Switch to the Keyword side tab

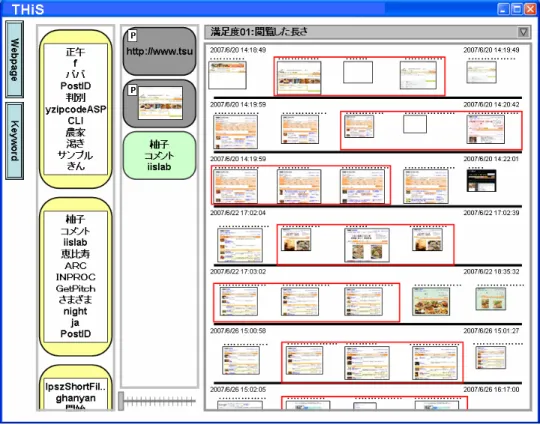click(x=14, y=141)
